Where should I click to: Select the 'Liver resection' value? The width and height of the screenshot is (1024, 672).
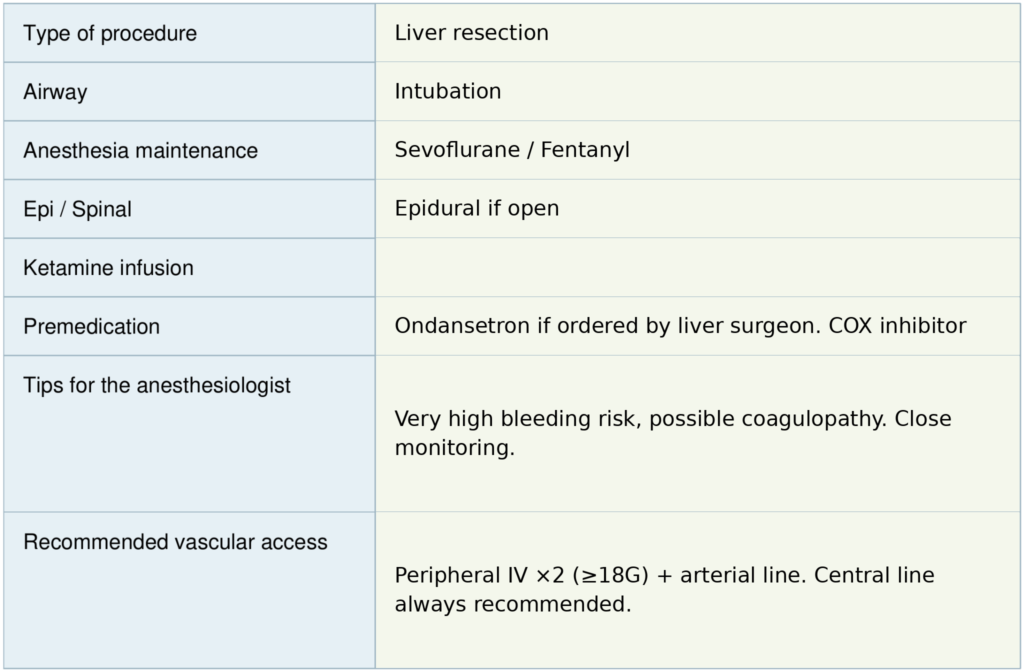471,33
